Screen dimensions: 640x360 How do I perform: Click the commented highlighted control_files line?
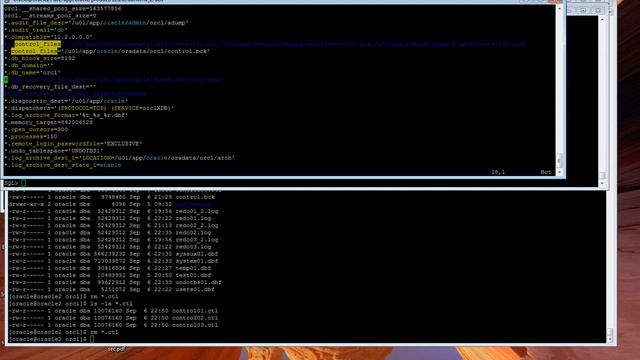tap(265, 44)
